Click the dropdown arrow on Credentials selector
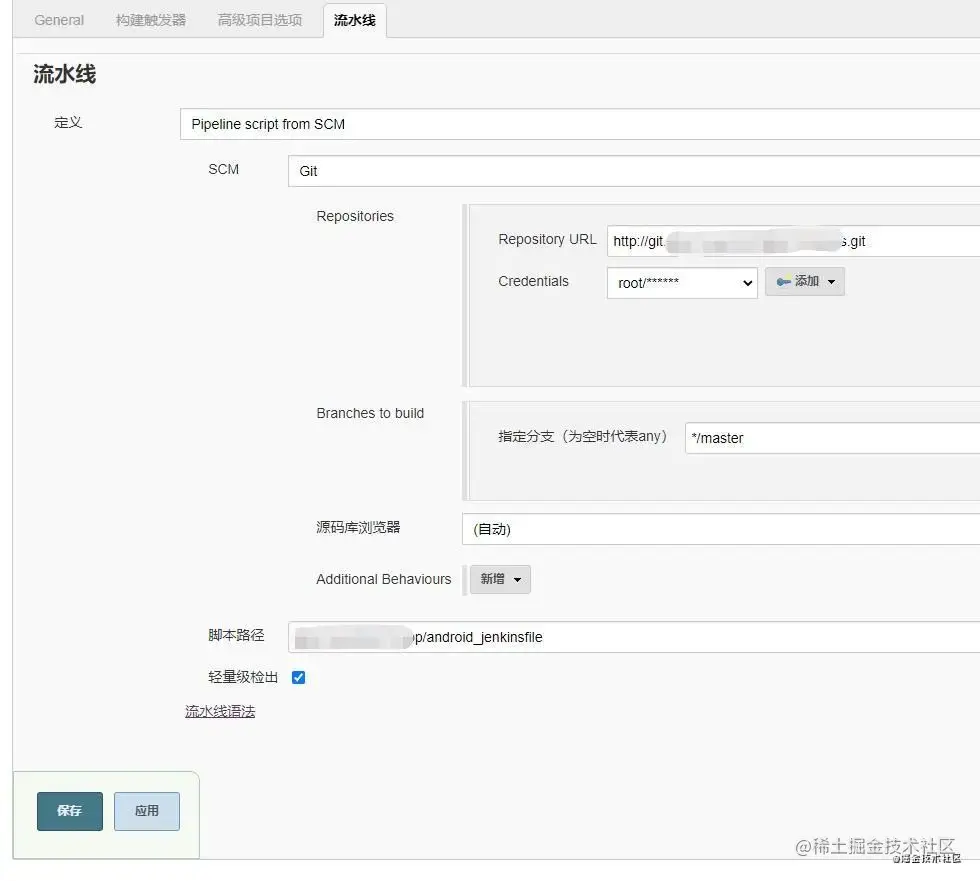 pyautogui.click(x=746, y=283)
